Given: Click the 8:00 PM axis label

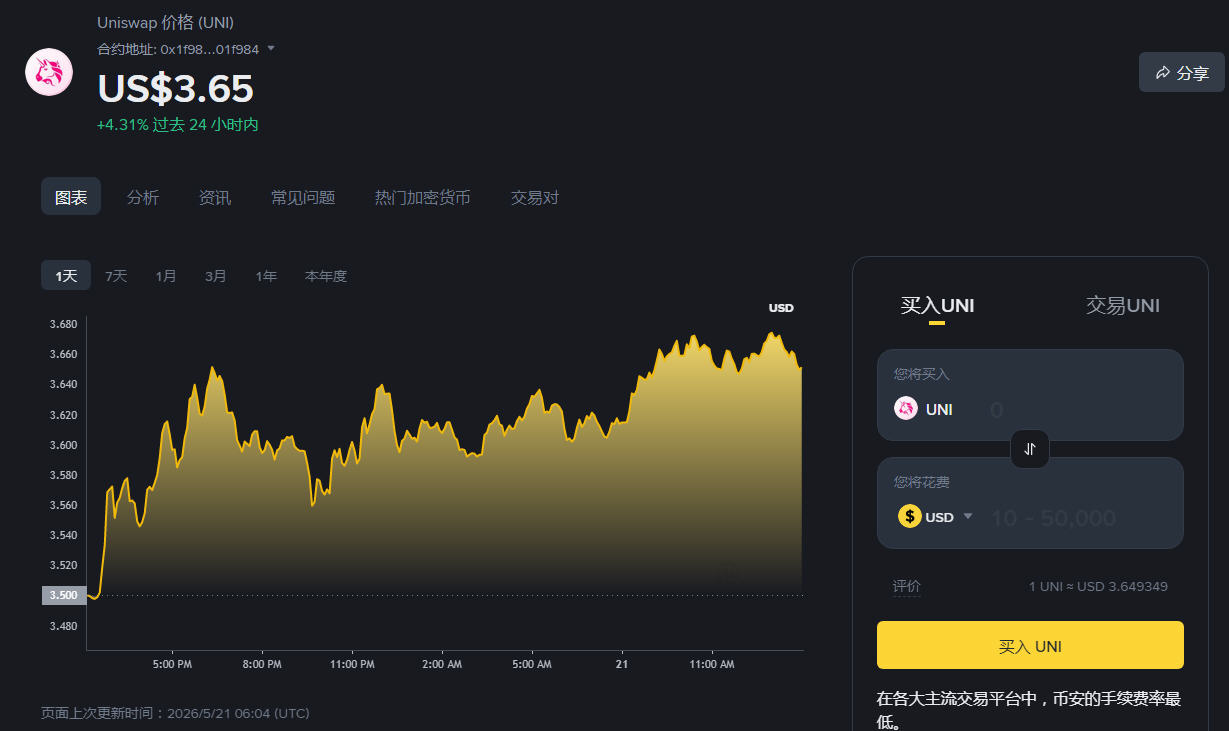Looking at the screenshot, I should coord(262,664).
